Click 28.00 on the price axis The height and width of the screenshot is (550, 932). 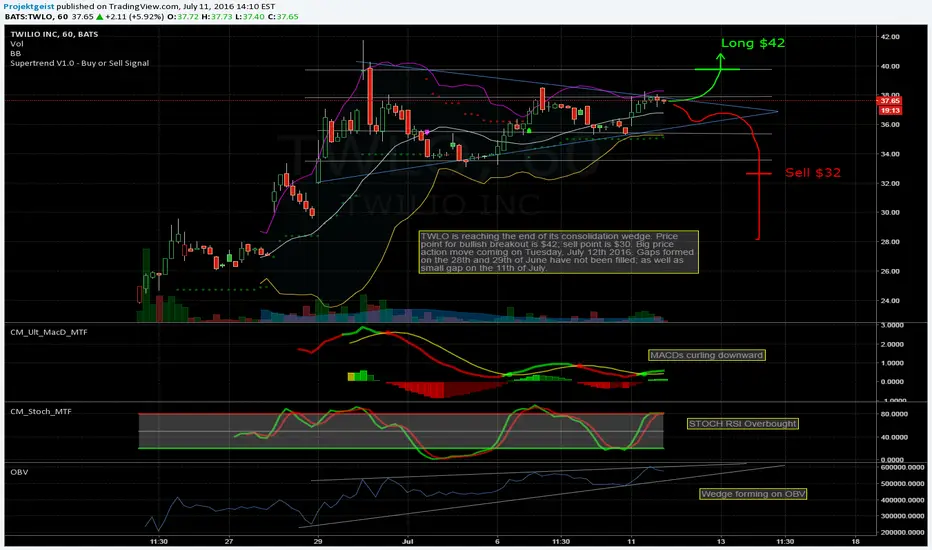point(890,242)
